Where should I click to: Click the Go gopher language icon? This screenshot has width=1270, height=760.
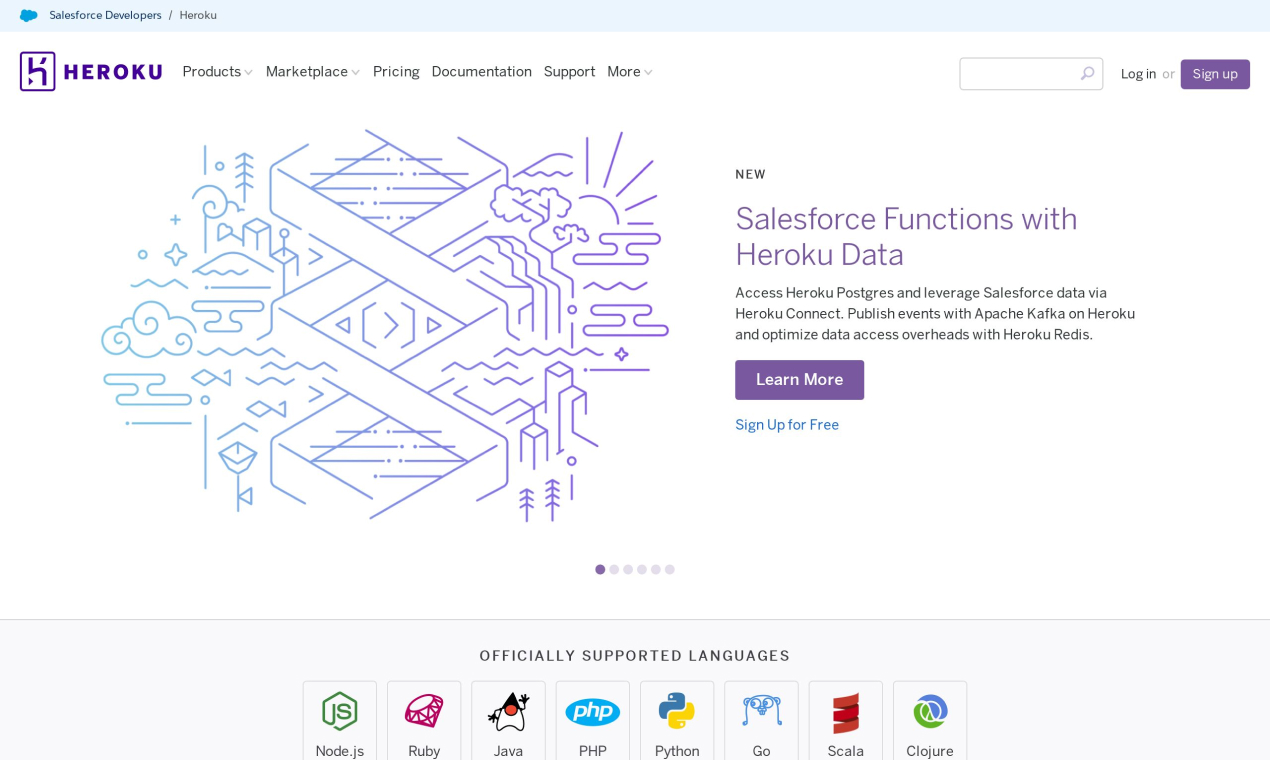tap(761, 712)
